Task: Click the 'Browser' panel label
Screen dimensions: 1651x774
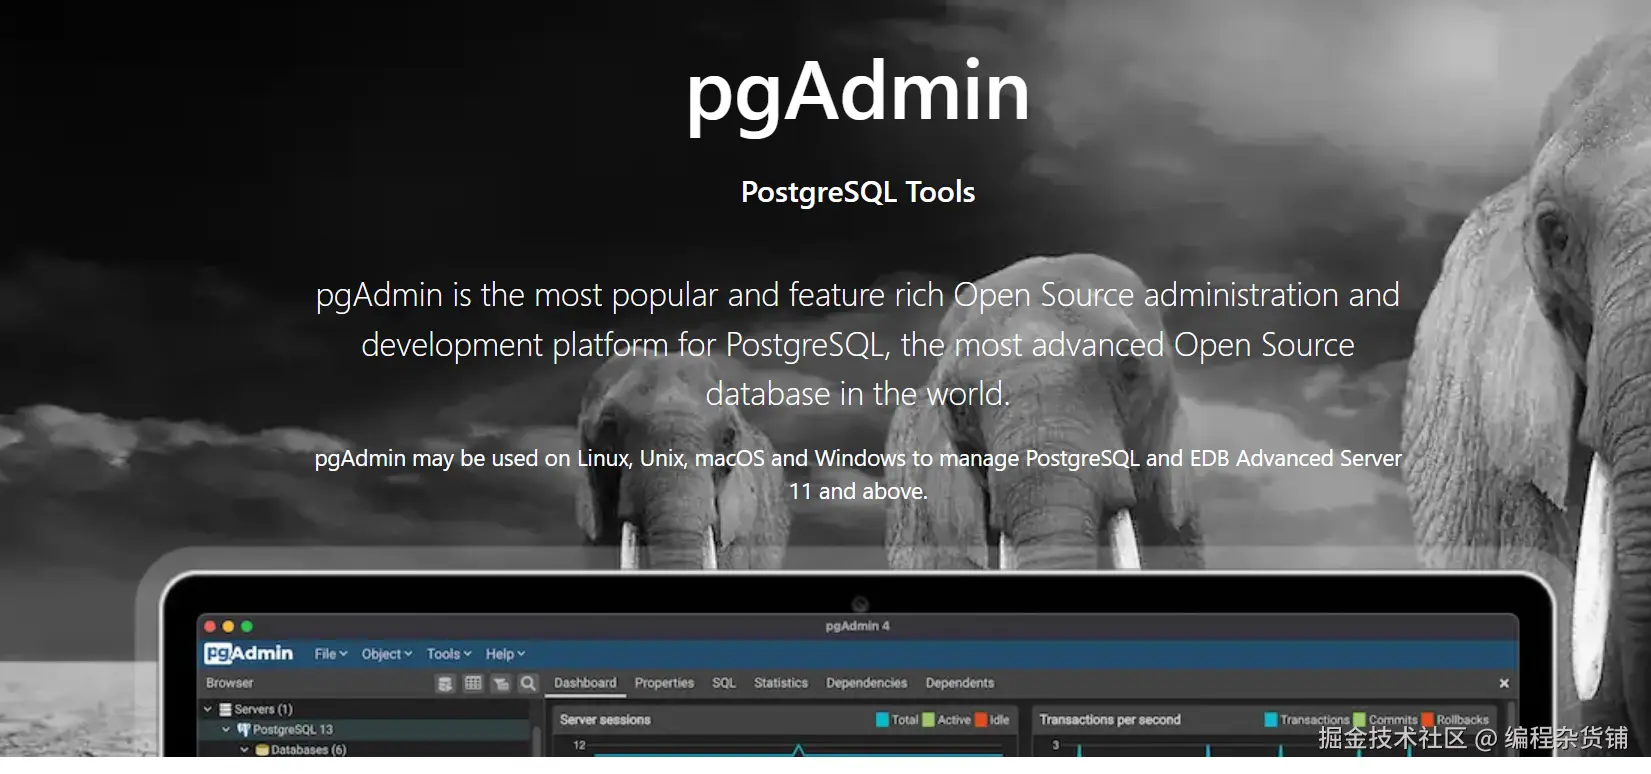Action: [x=229, y=683]
